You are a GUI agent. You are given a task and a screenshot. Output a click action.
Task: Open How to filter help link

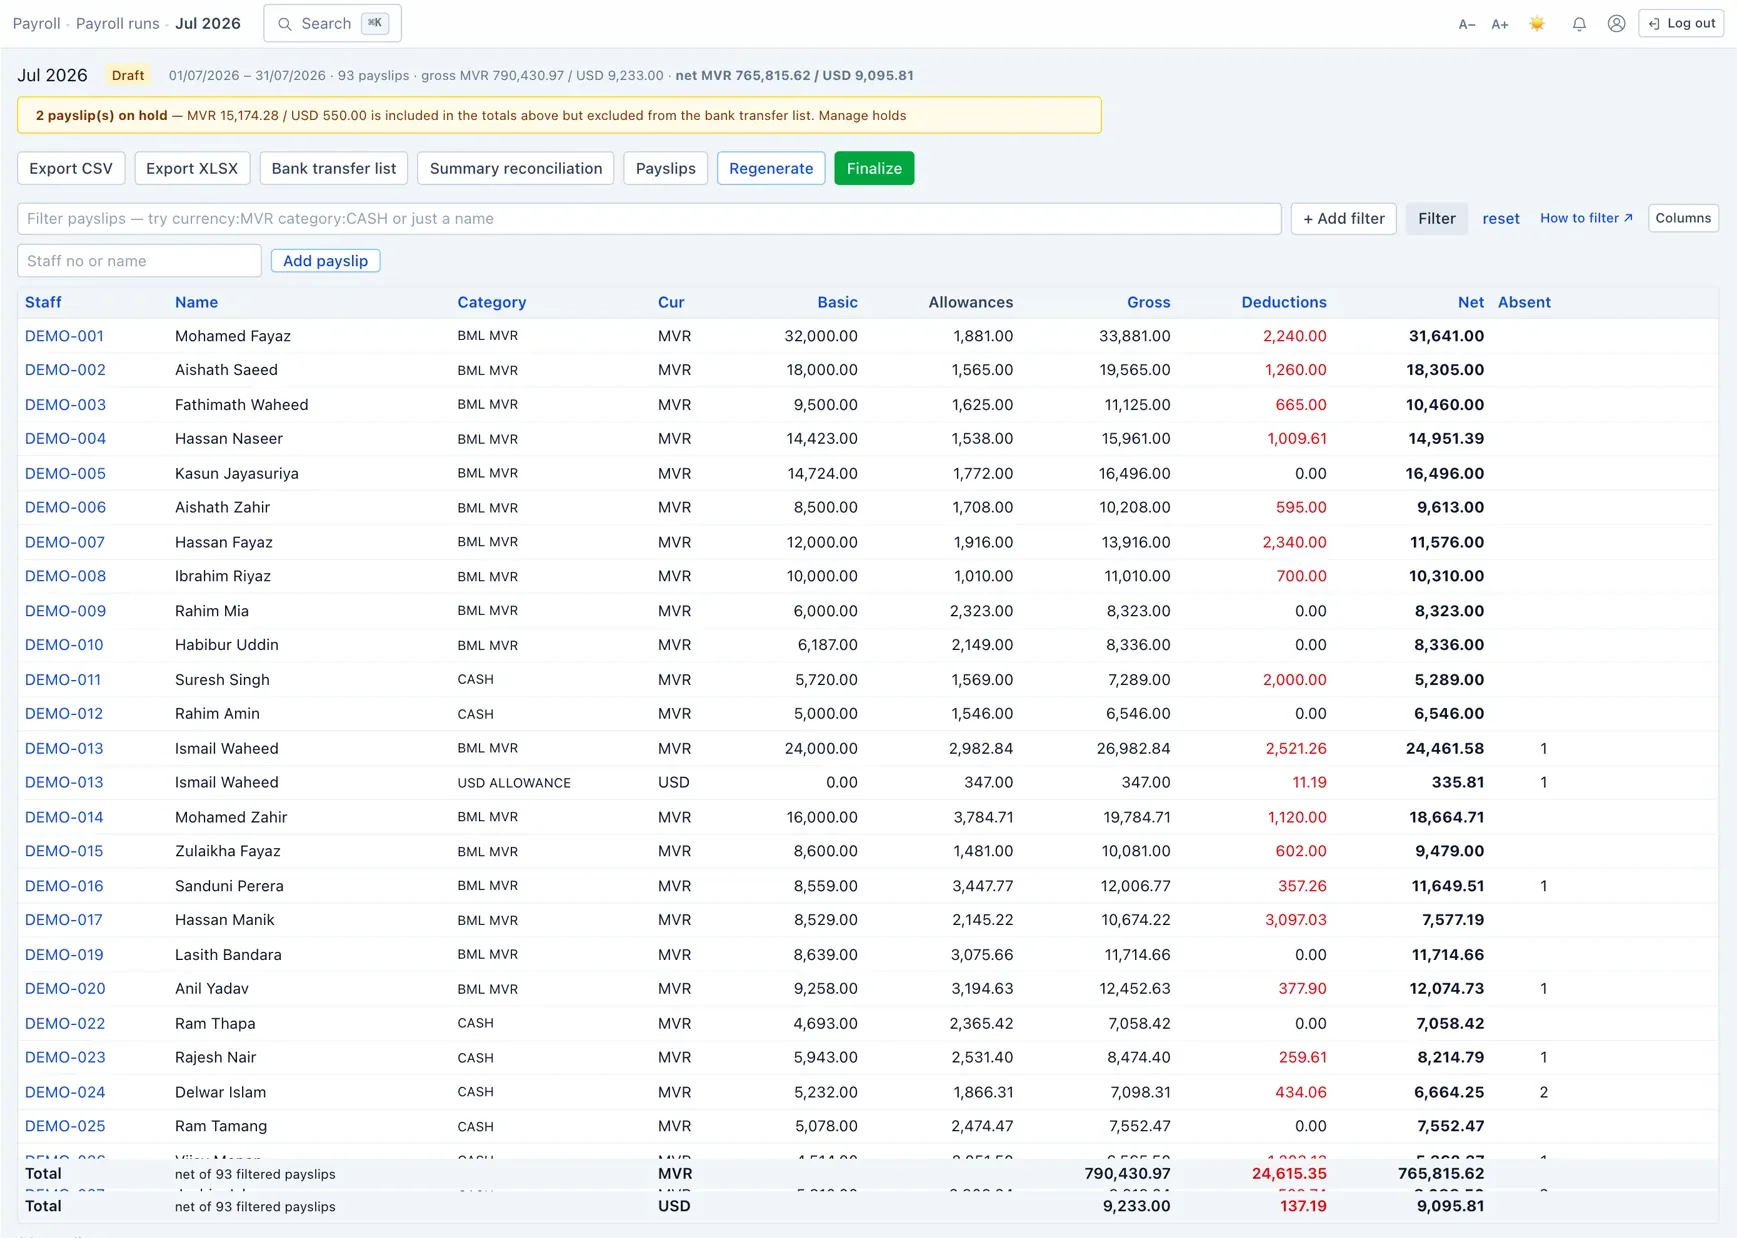[1586, 218]
